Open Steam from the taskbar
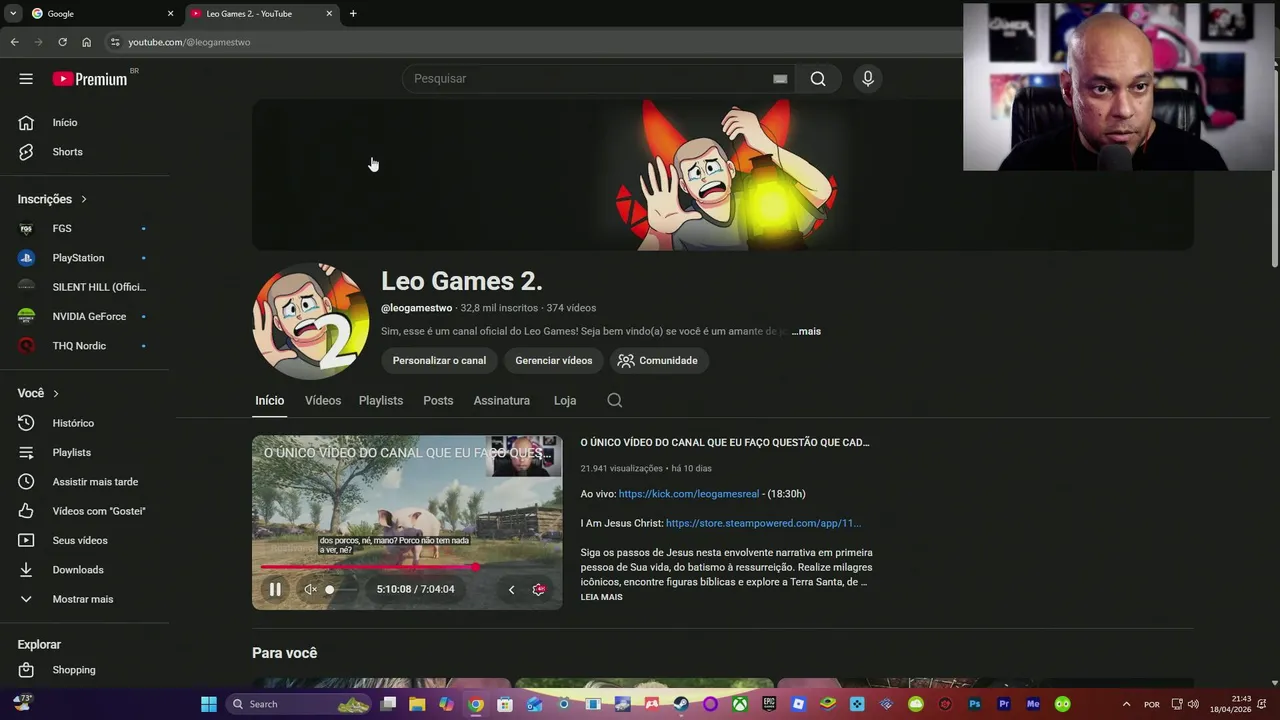1280x720 pixels. [x=681, y=704]
